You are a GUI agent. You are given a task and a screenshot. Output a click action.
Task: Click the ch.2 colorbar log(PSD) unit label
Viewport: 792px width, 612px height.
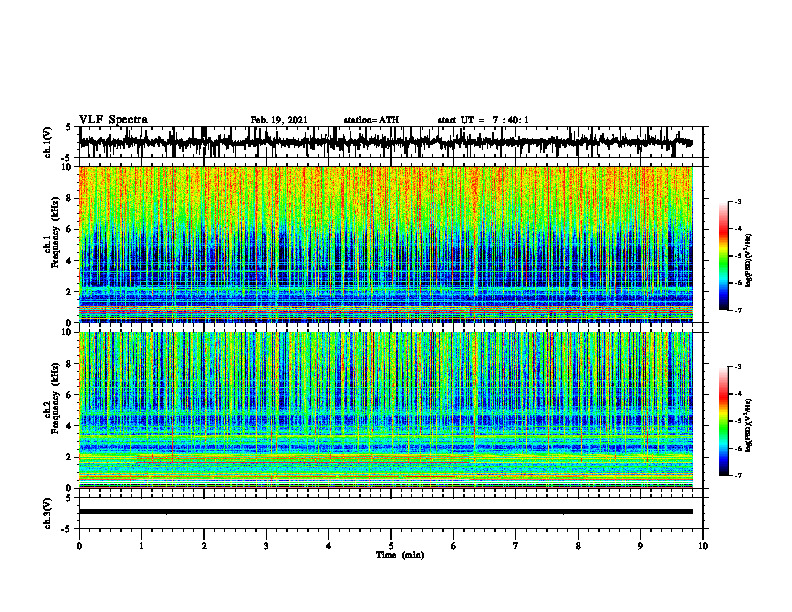pos(749,424)
